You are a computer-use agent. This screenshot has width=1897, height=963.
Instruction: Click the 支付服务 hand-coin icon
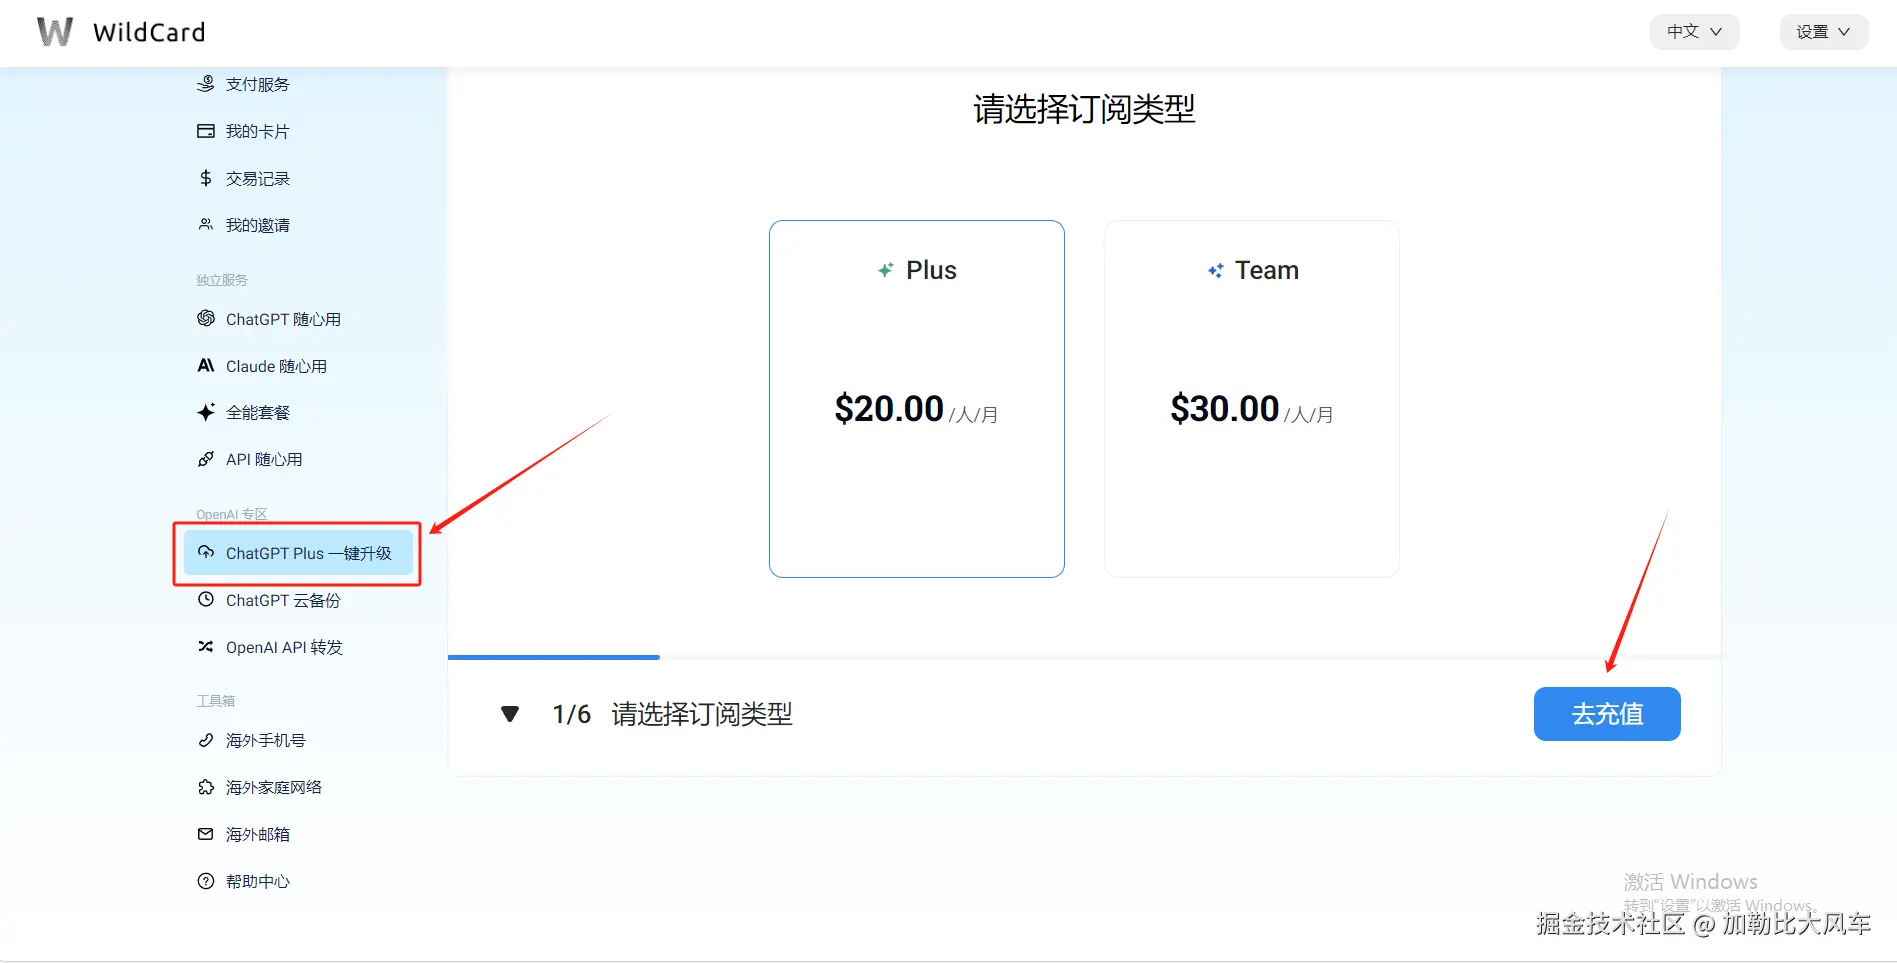(206, 84)
